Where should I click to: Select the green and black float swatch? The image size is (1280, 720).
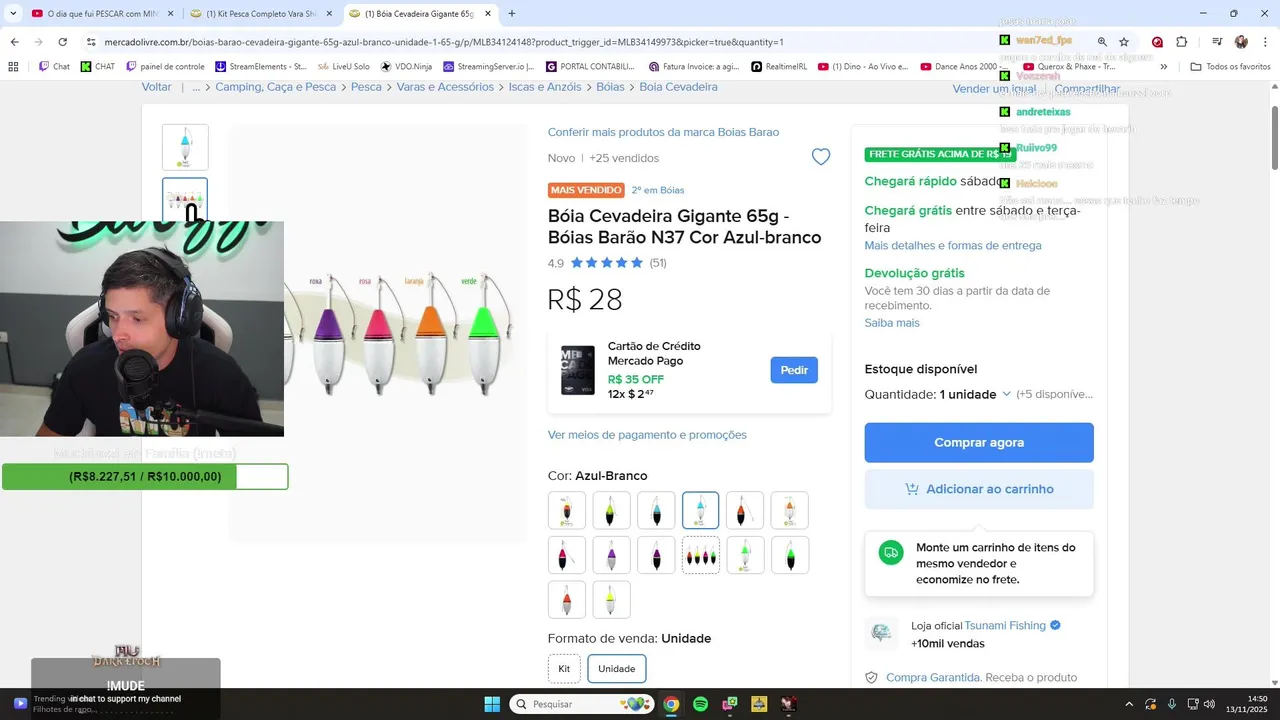(x=790, y=555)
